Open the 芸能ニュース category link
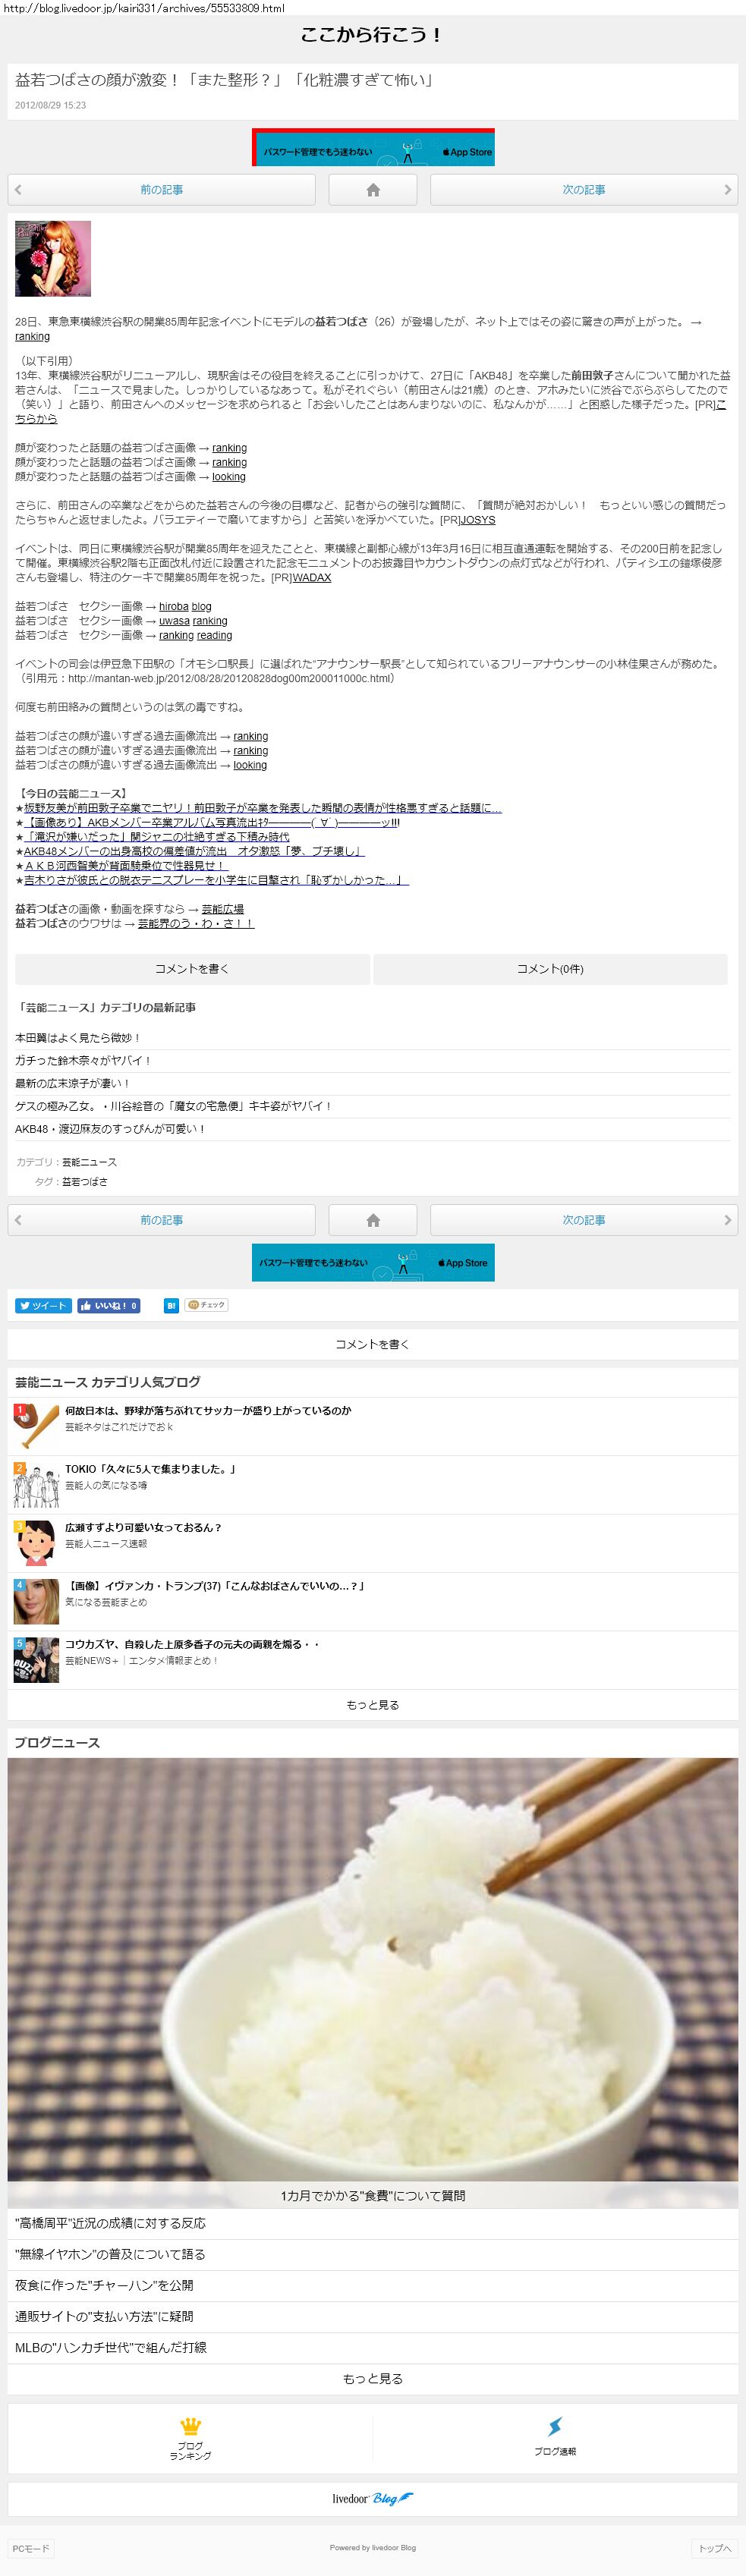This screenshot has width=746, height=2576. pyautogui.click(x=89, y=1162)
